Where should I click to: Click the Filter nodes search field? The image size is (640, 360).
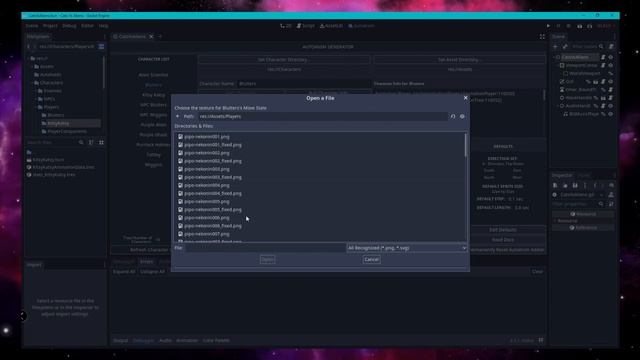tap(586, 47)
